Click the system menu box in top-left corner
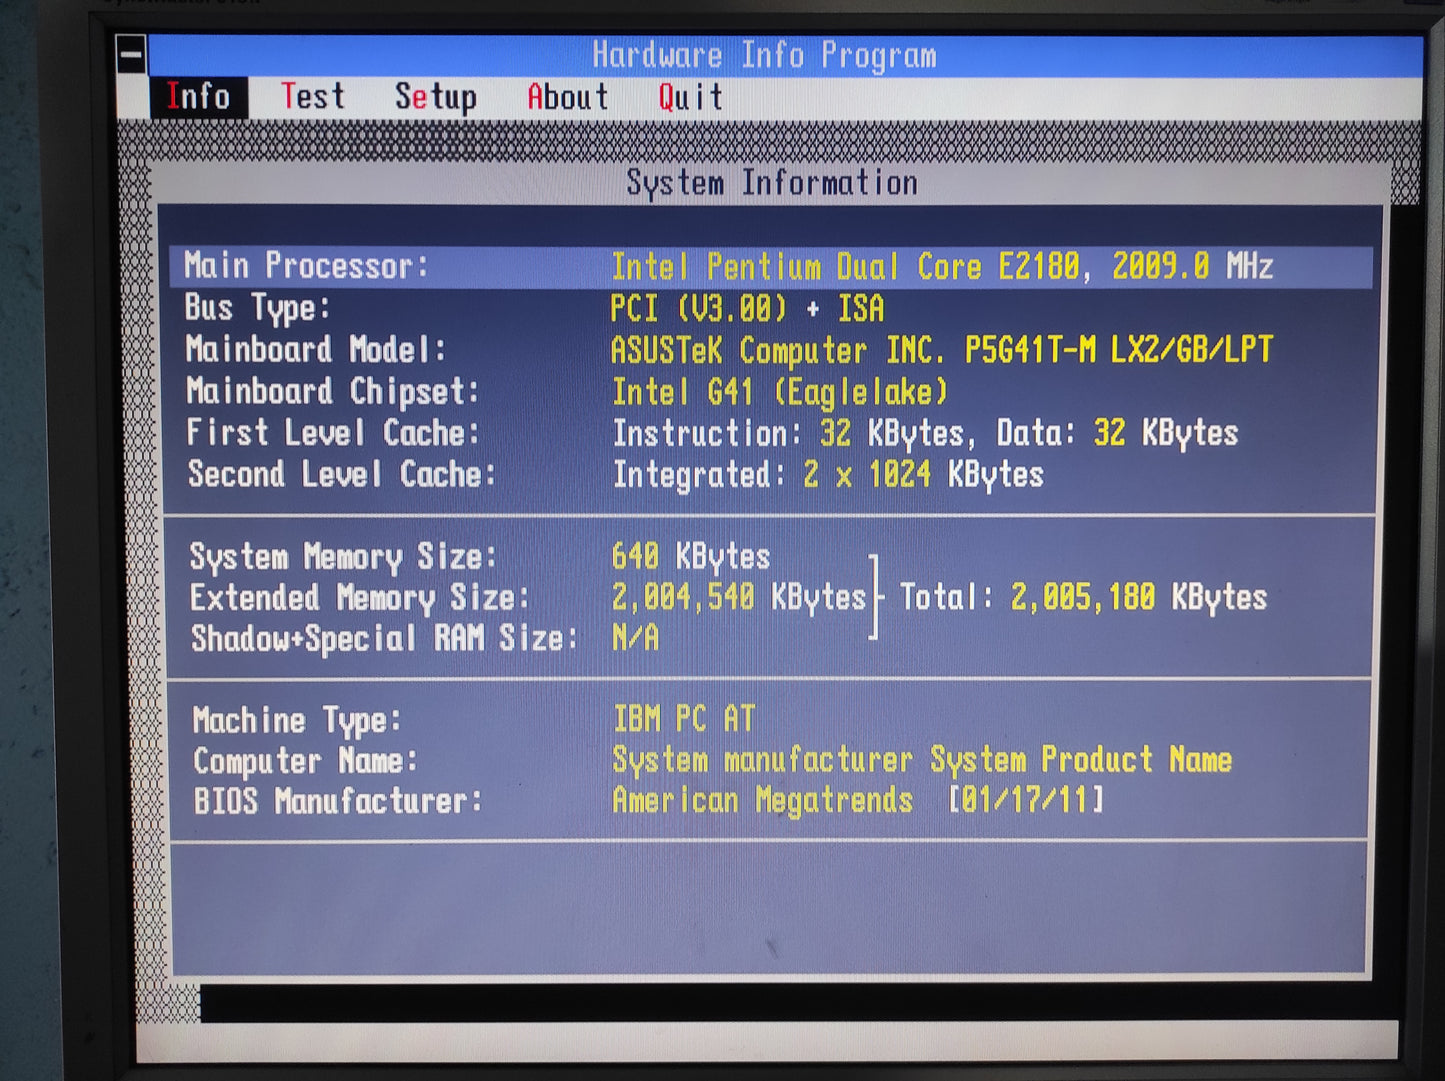This screenshot has width=1445, height=1081. [131, 55]
